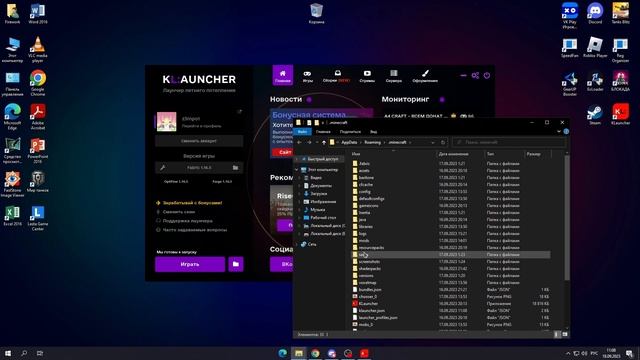Screen dimensions: 640x360
Task: Click folder icon in game version field
Action: coord(236,168)
